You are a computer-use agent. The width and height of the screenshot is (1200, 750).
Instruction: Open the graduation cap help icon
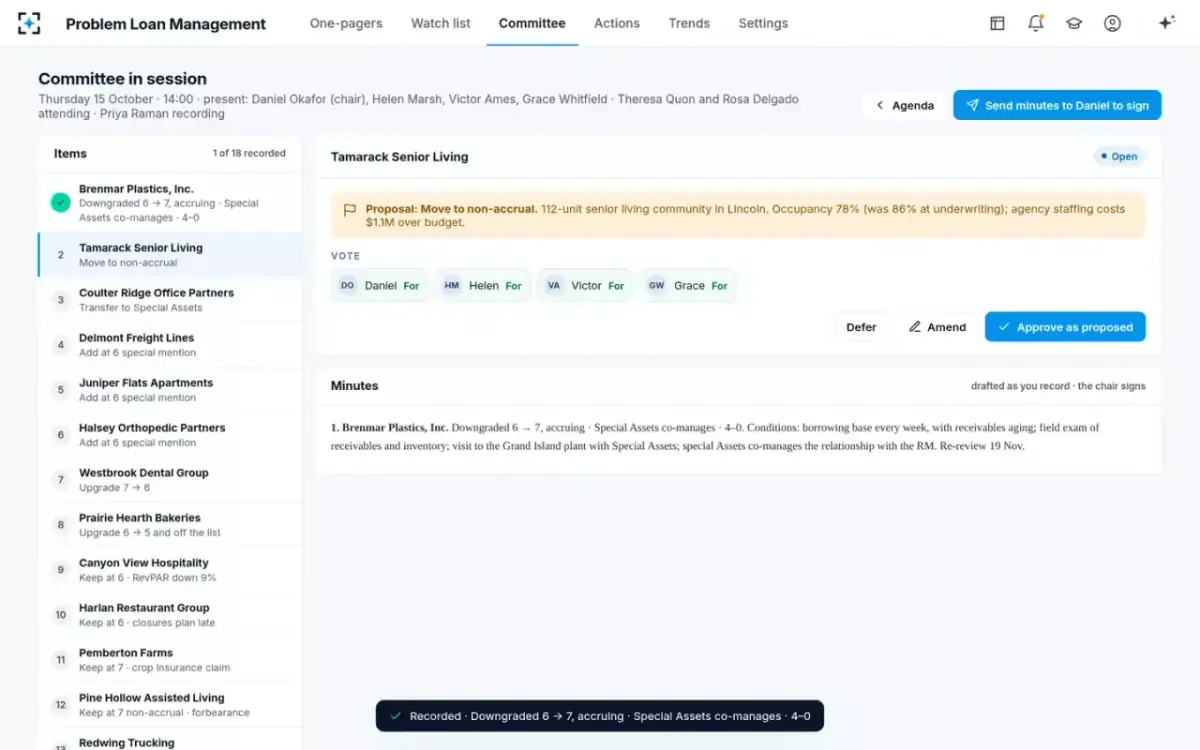coord(1074,23)
